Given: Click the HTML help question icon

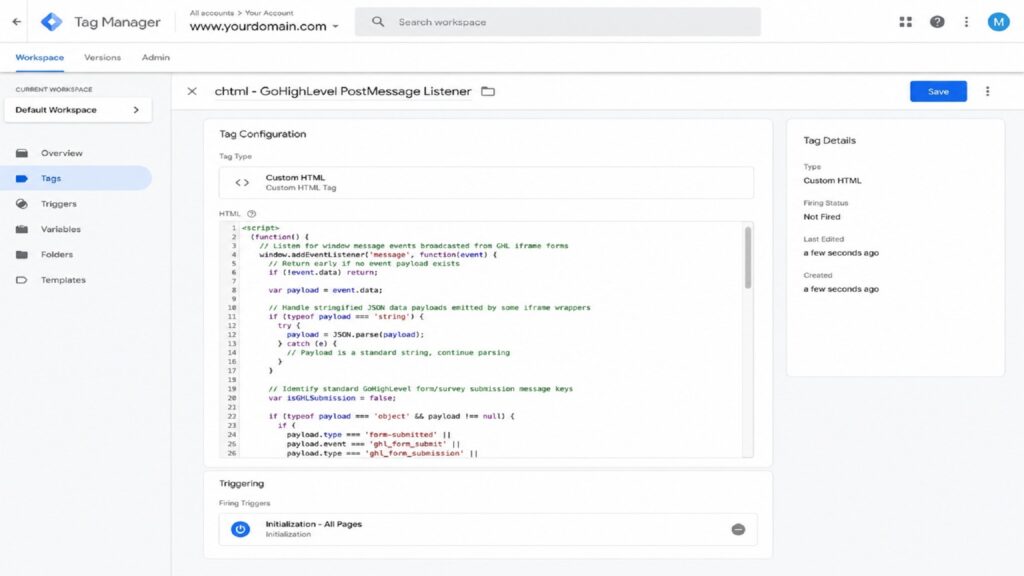Looking at the screenshot, I should 251,214.
